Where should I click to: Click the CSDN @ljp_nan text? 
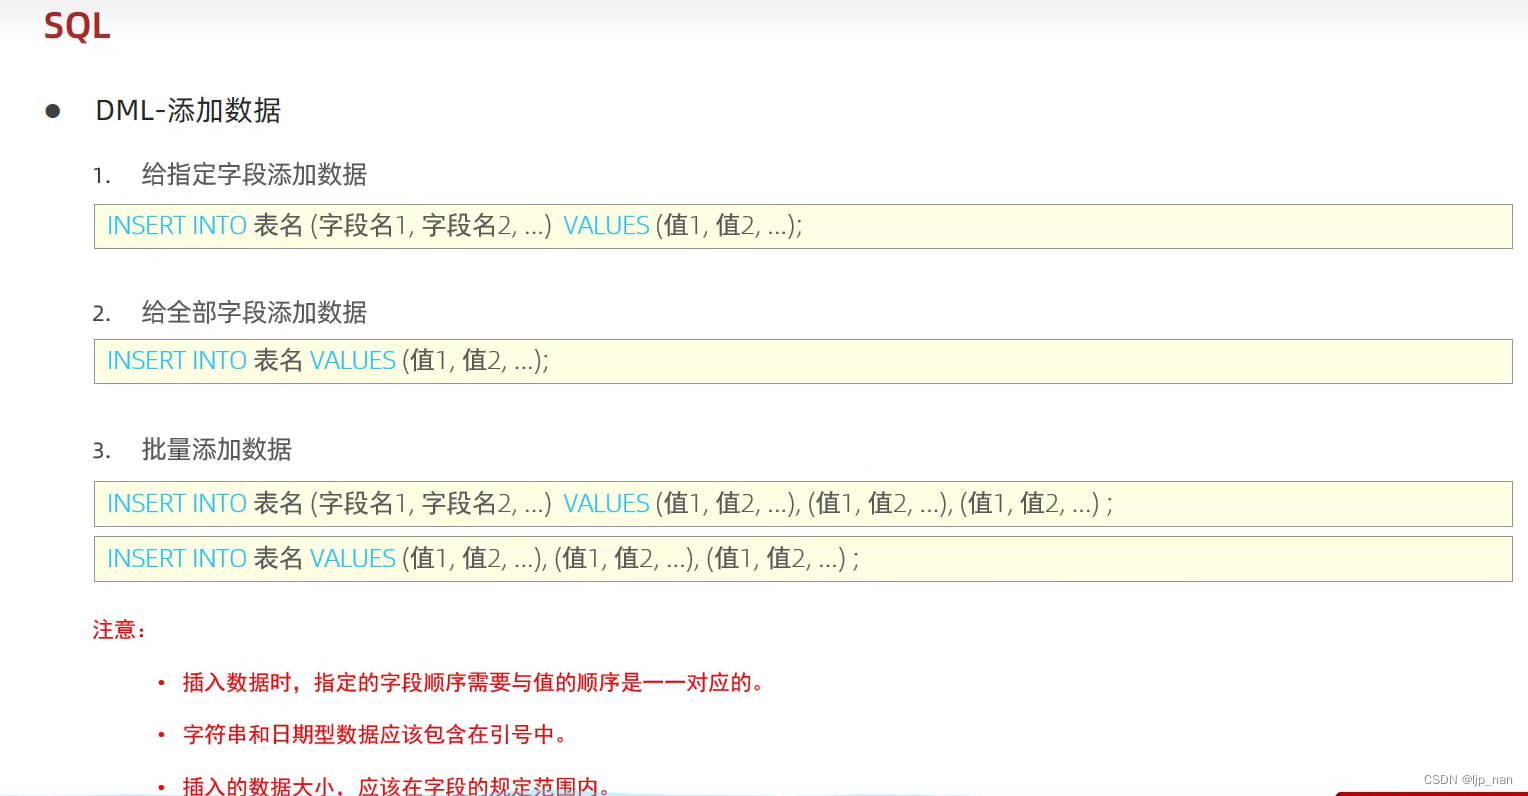tap(1468, 780)
